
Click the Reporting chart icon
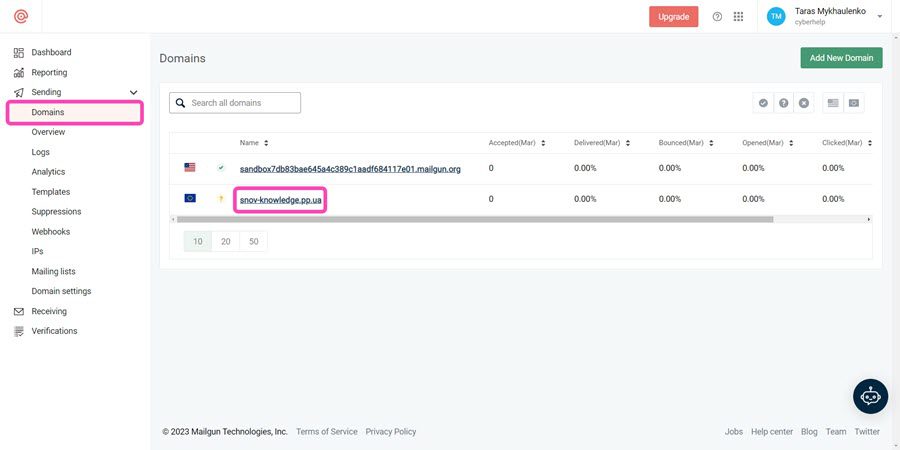coord(19,73)
